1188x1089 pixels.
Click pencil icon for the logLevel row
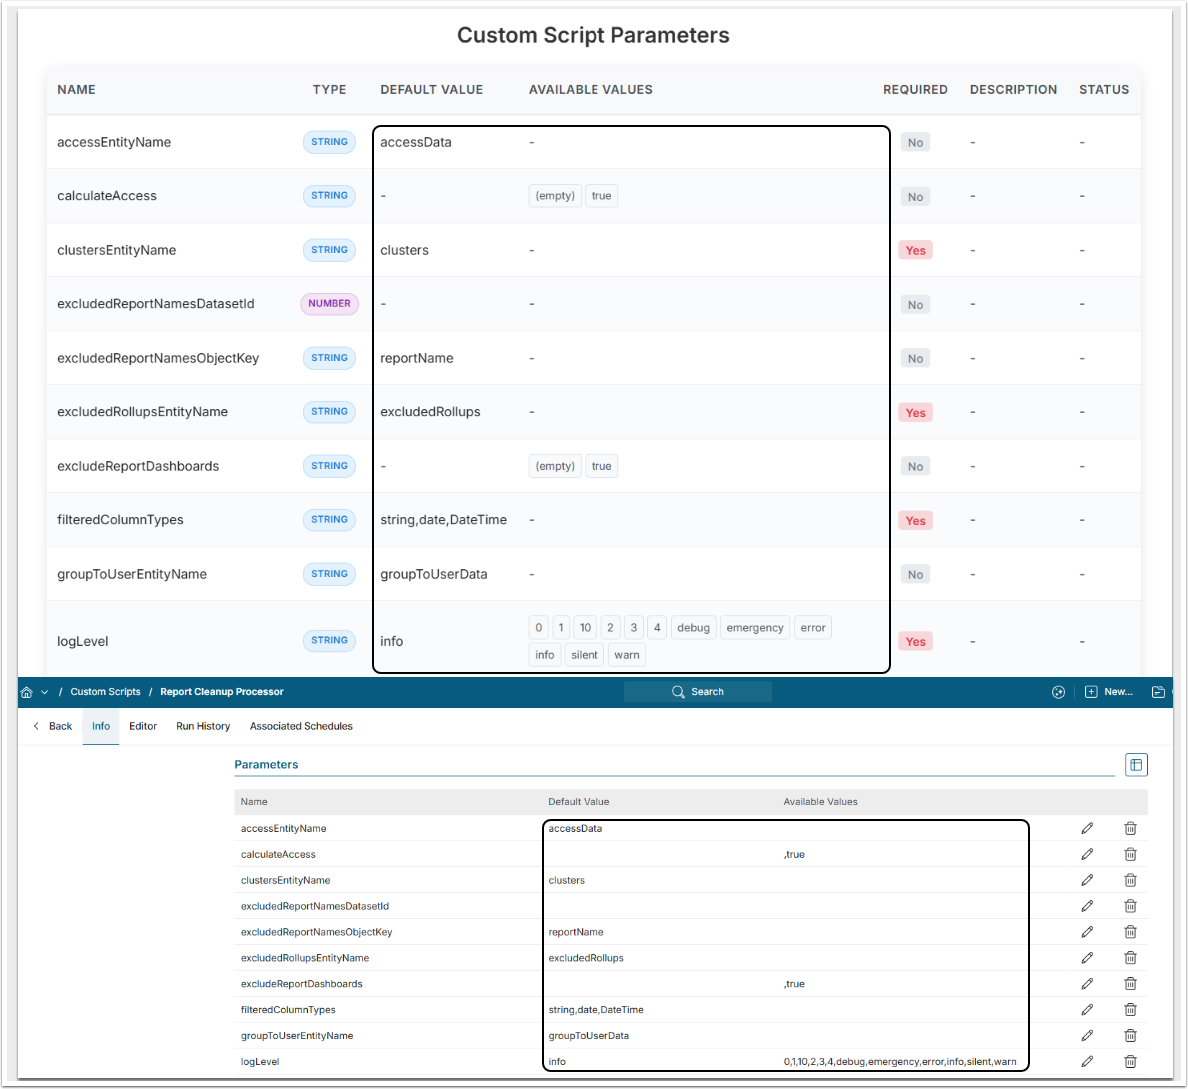pos(1087,1061)
